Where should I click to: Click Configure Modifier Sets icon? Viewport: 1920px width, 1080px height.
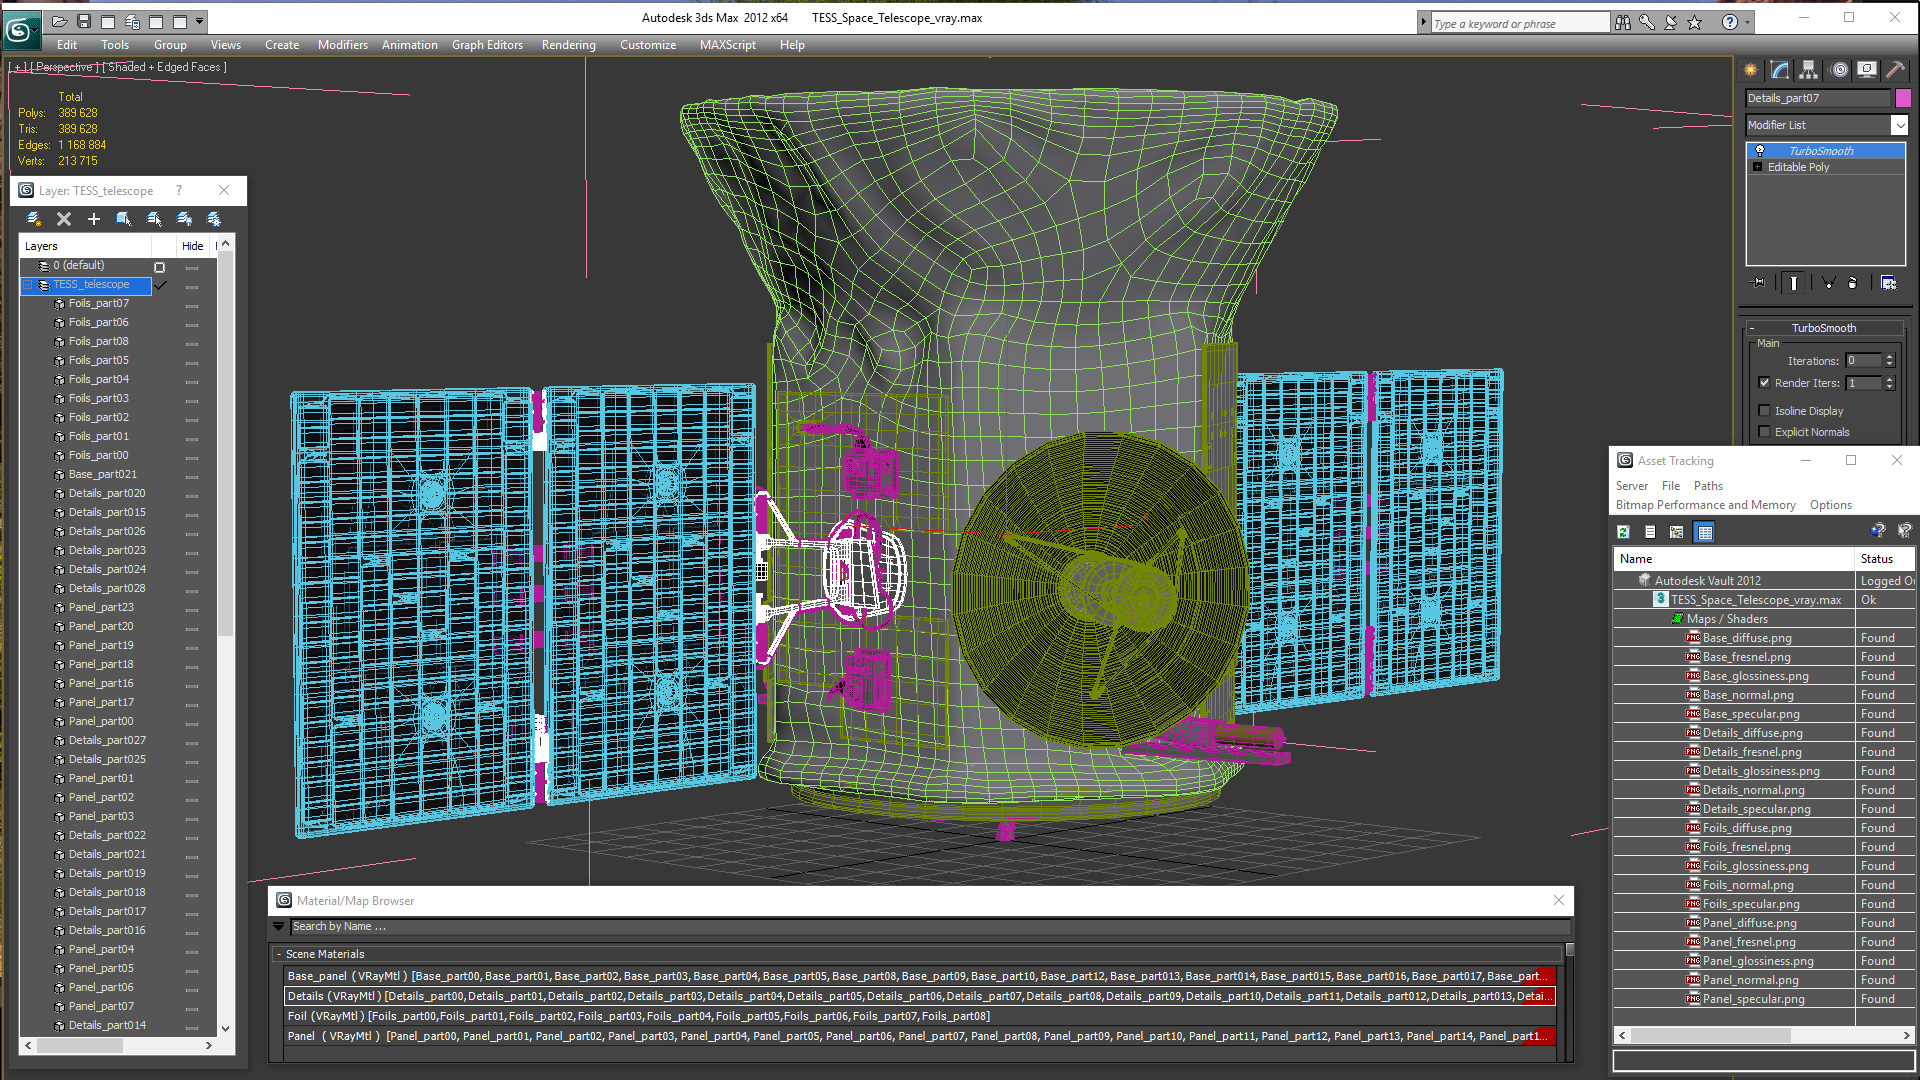pos(1889,283)
